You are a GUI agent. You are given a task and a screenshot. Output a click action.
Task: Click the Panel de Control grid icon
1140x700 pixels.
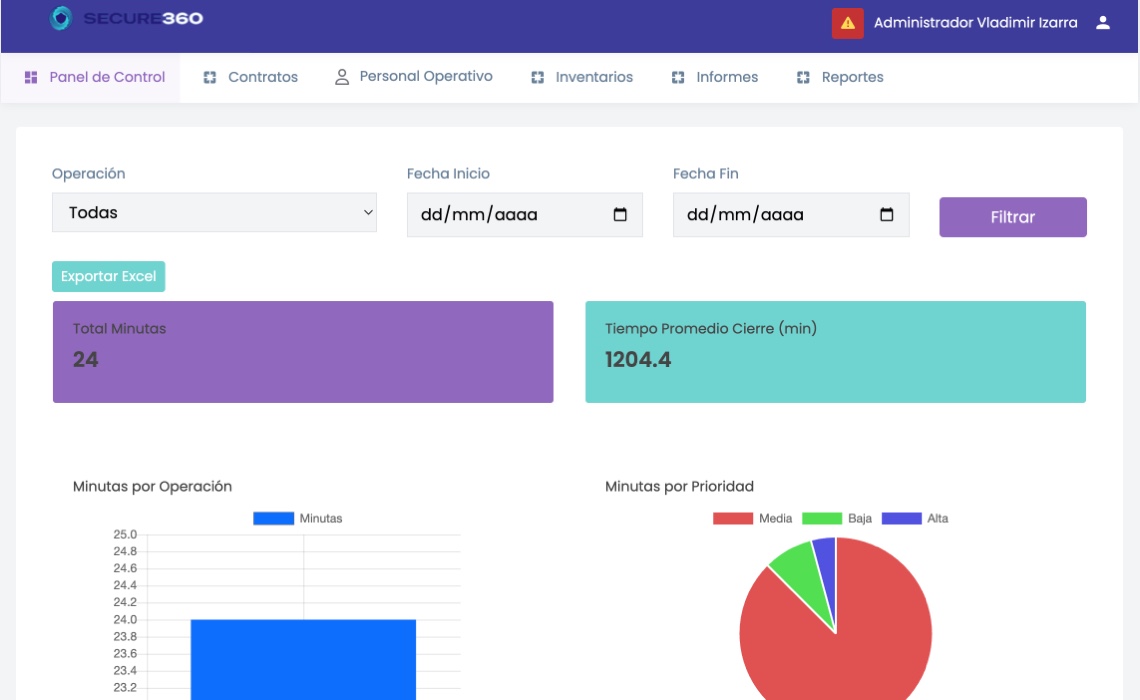pyautogui.click(x=31, y=77)
